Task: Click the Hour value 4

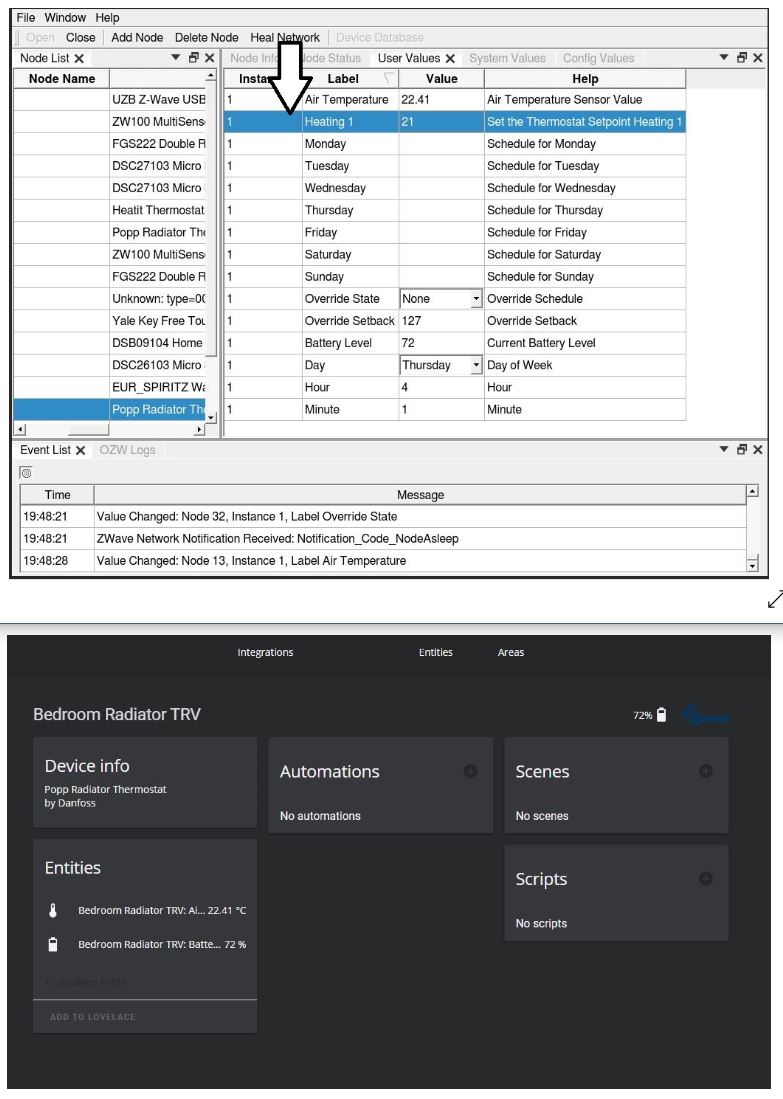Action: 441,387
